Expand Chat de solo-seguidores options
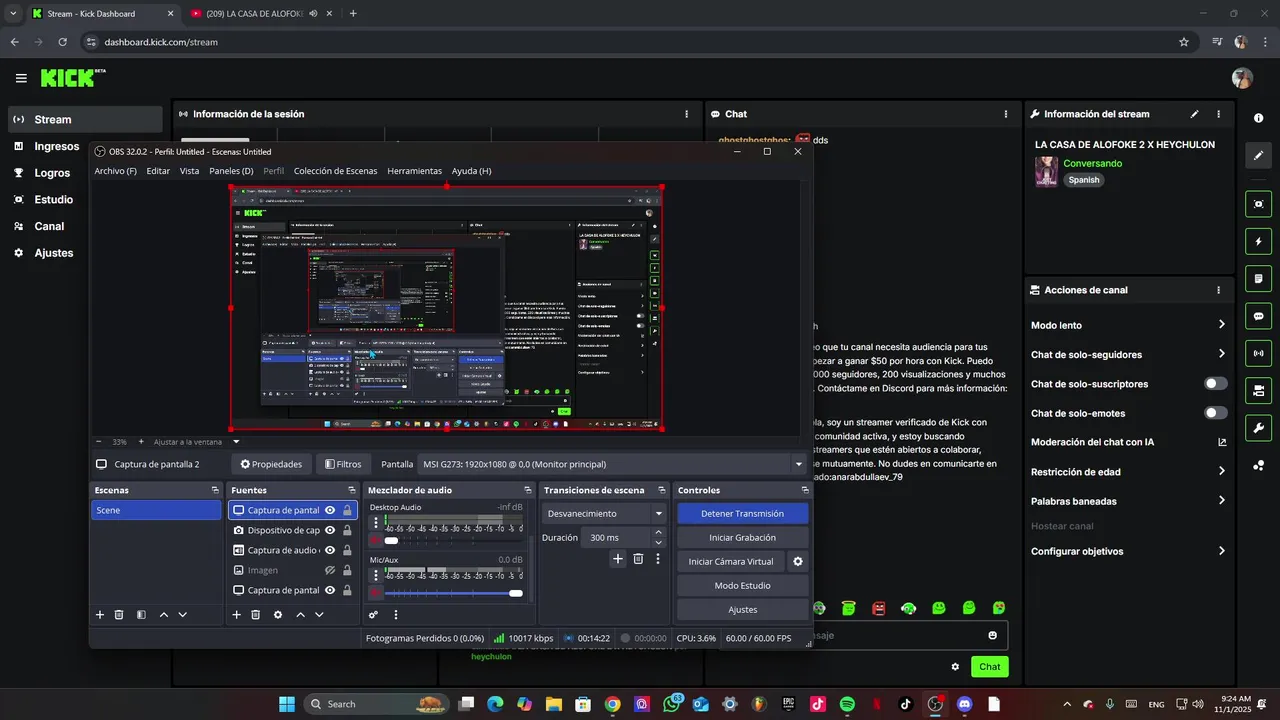Image resolution: width=1280 pixels, height=720 pixels. (1221, 354)
